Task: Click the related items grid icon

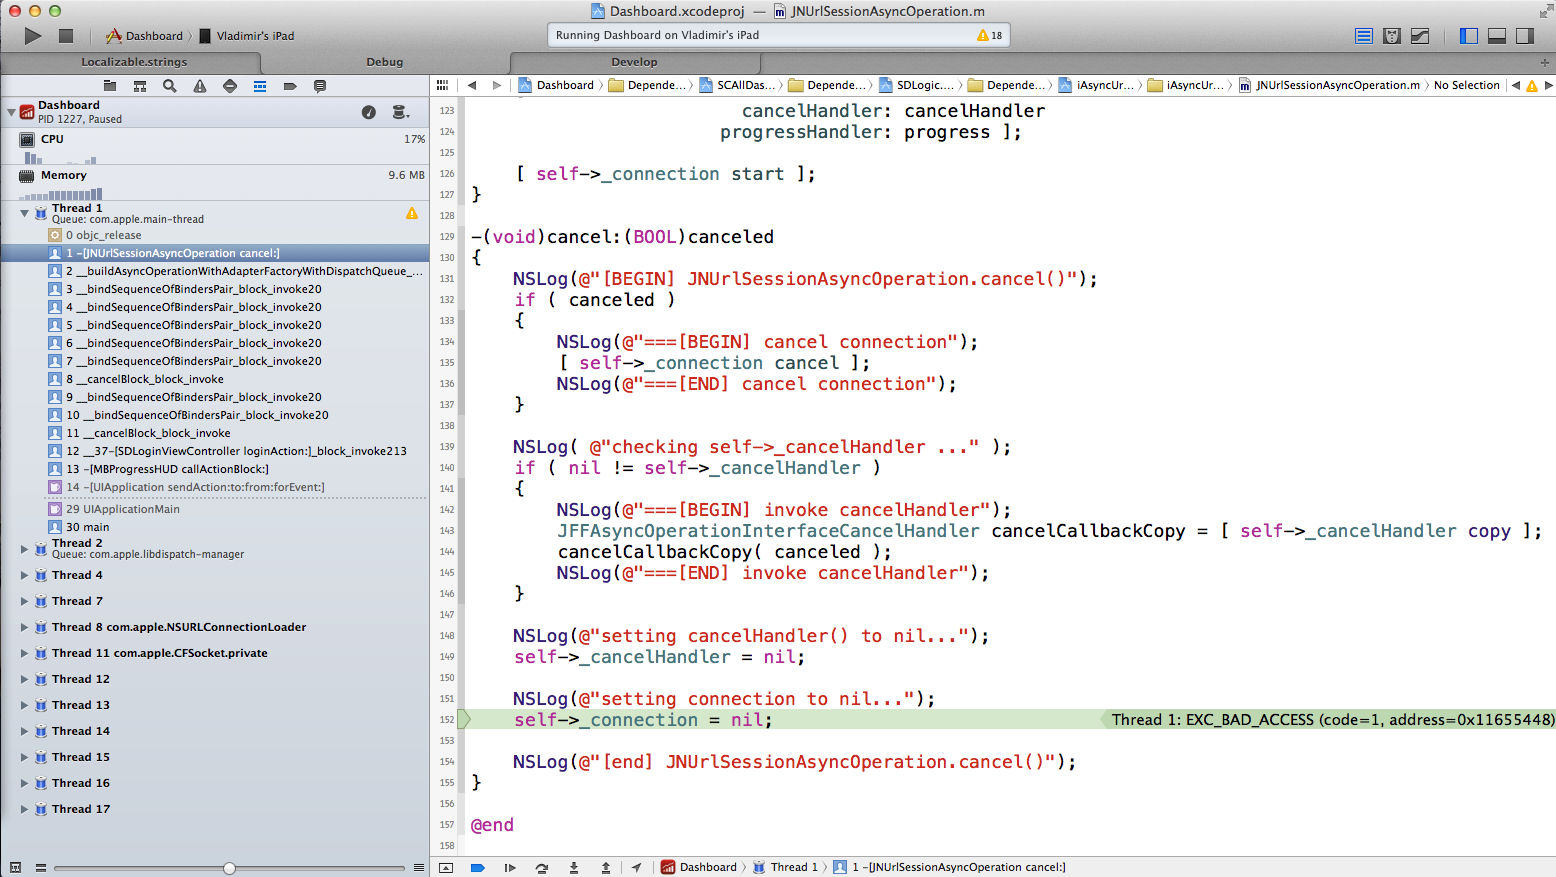Action: [443, 85]
